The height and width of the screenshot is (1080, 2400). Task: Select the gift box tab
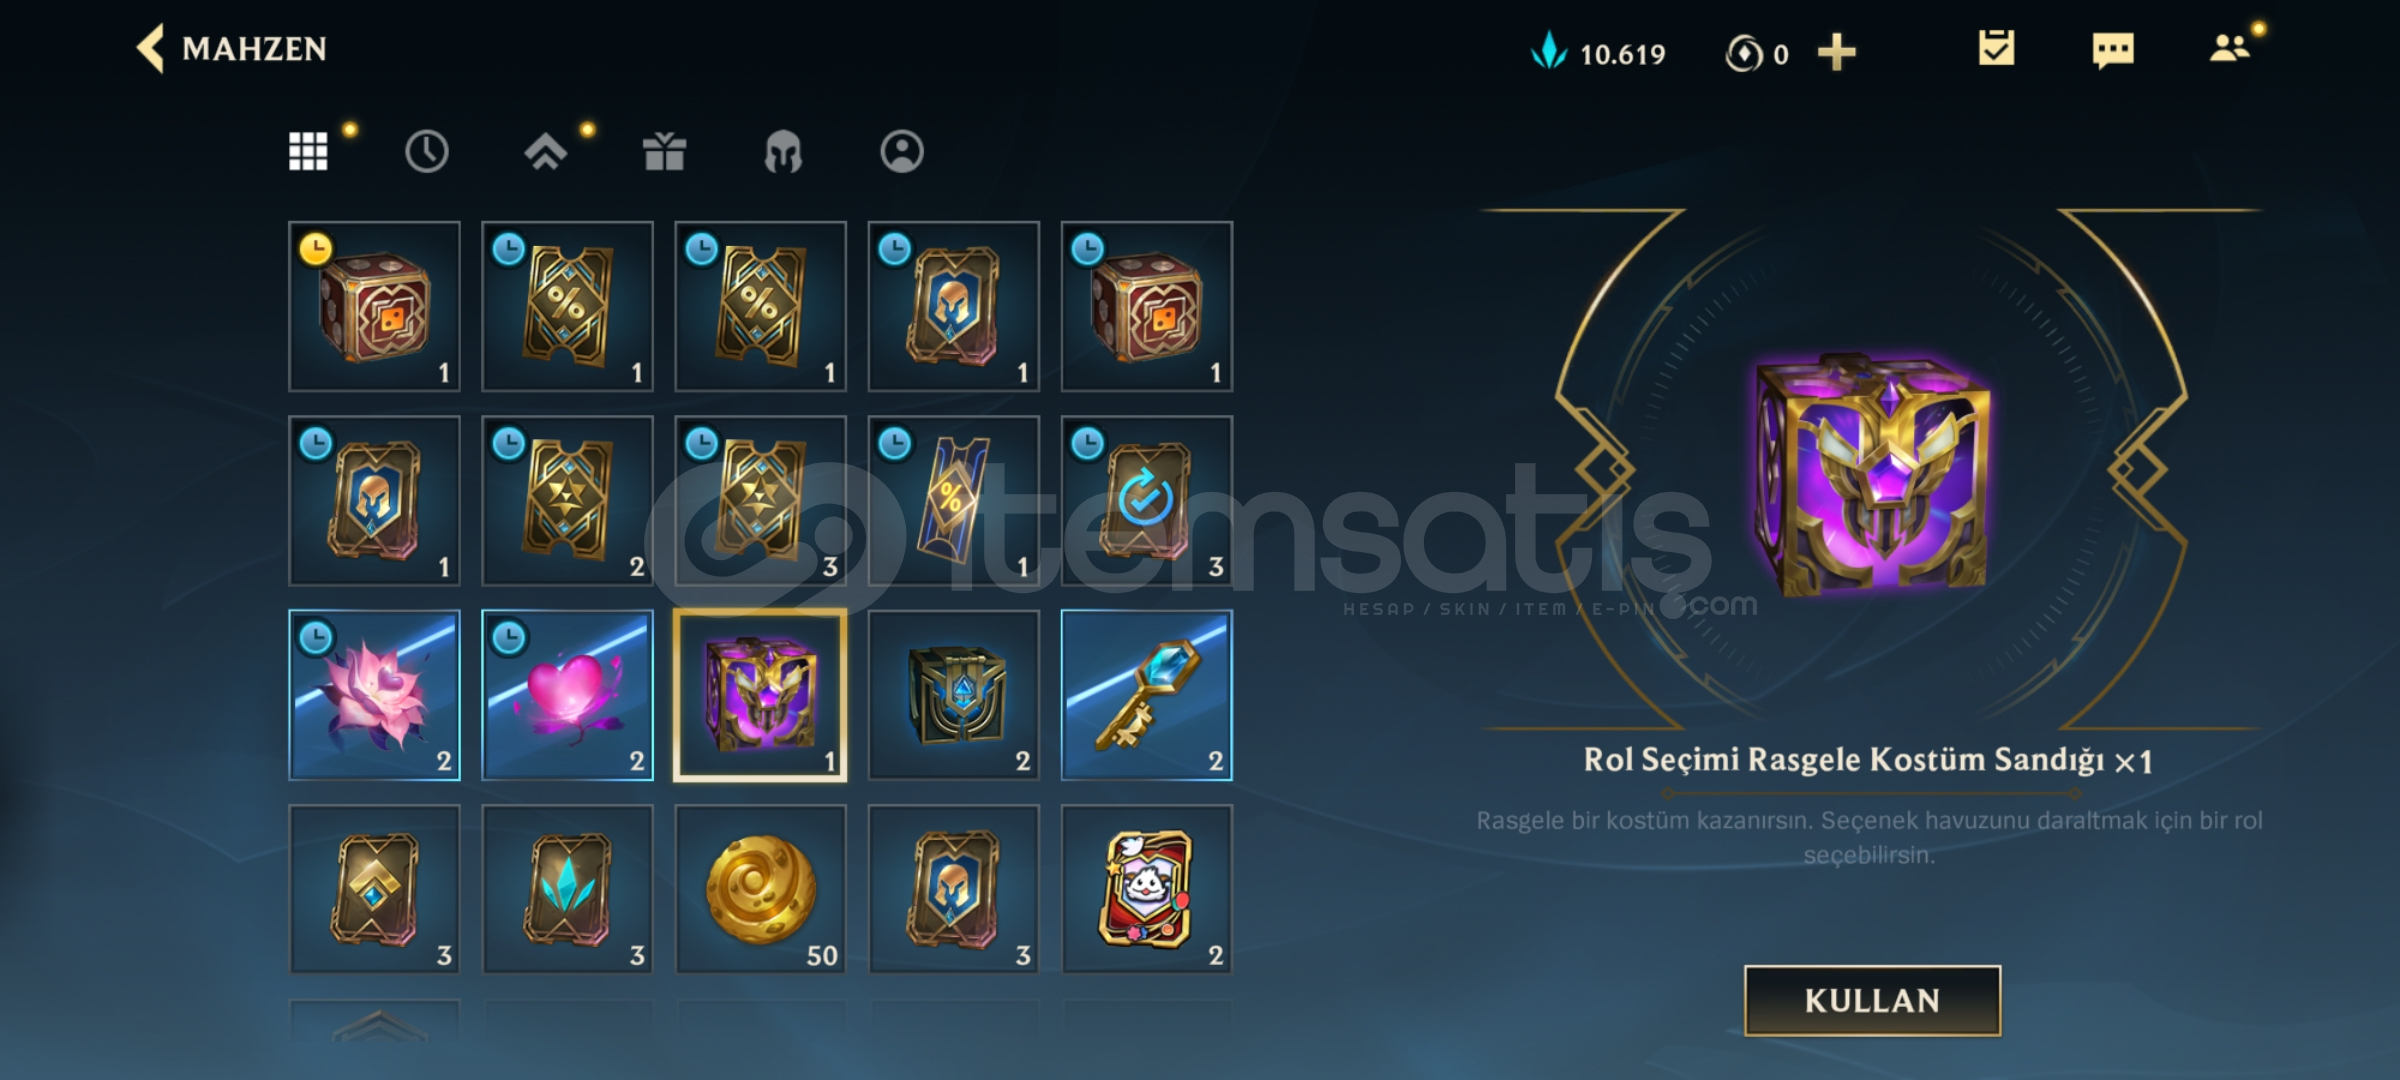[664, 152]
